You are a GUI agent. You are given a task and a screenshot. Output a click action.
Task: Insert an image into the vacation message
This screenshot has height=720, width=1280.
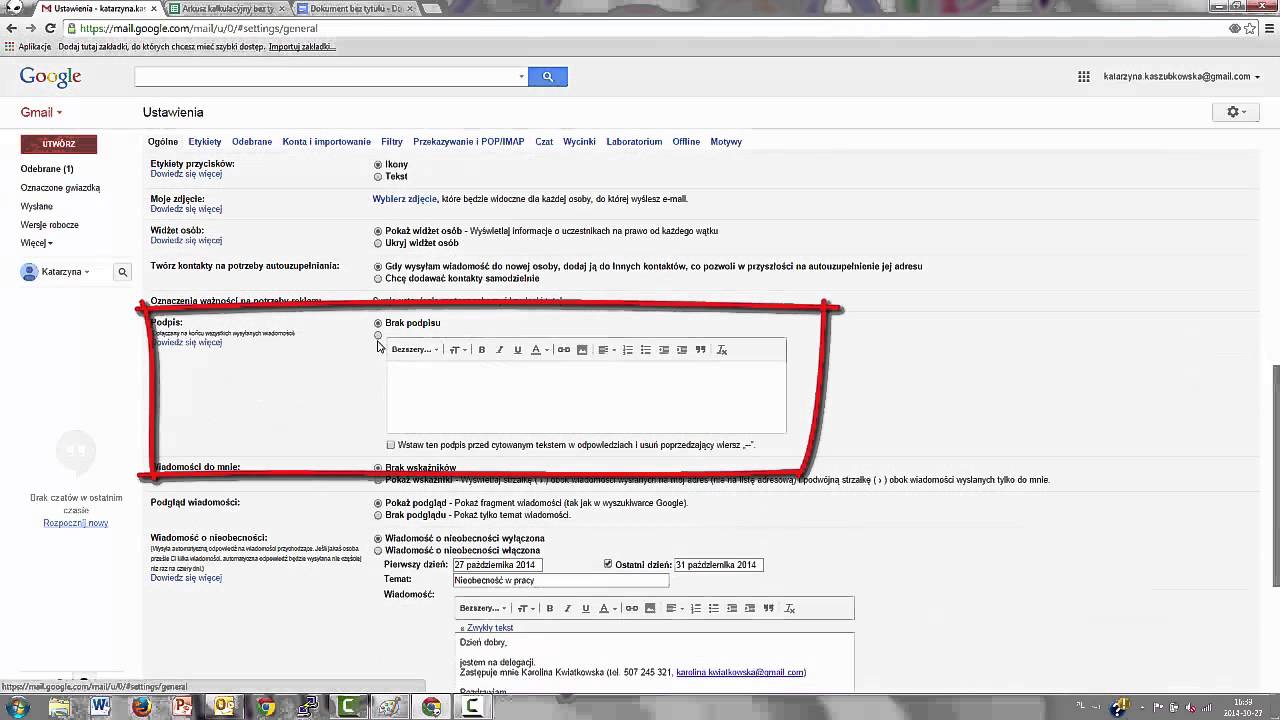(x=650, y=608)
